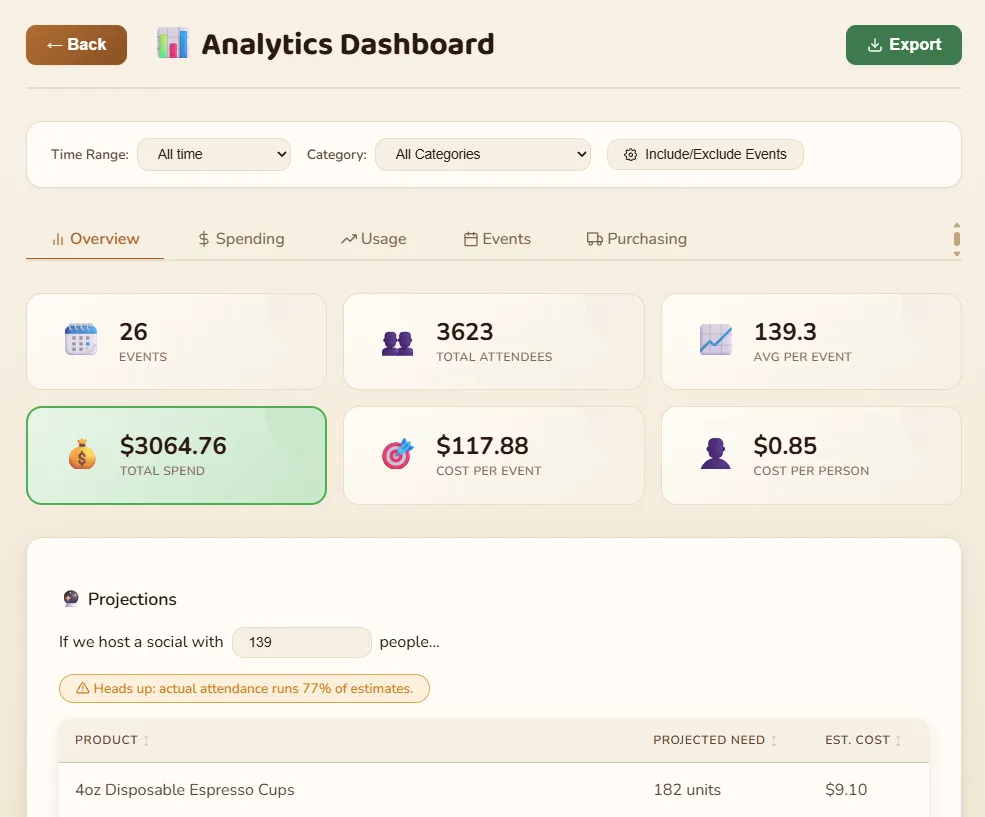The height and width of the screenshot is (817, 985).
Task: Click the Export button
Action: [903, 45]
